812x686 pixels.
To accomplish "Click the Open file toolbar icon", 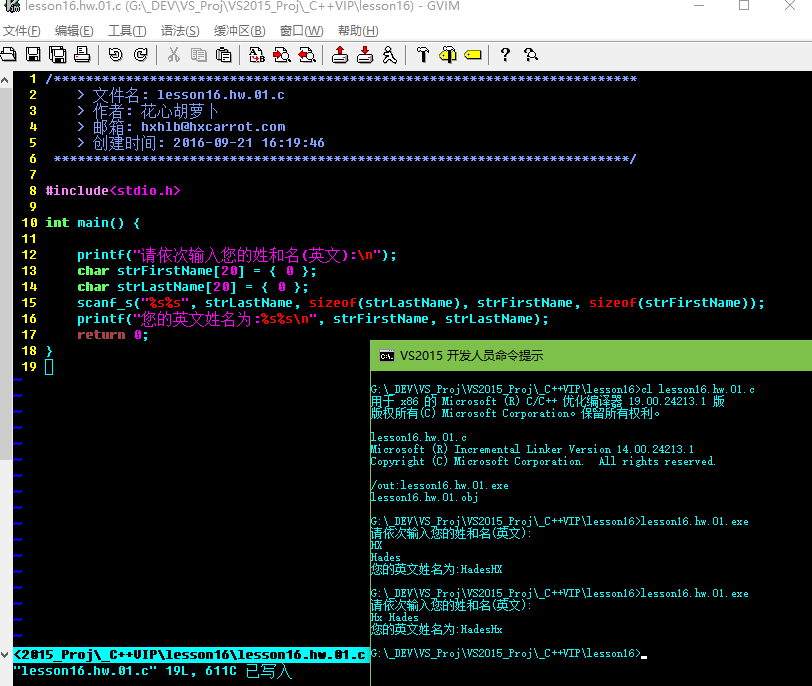I will click(9, 54).
